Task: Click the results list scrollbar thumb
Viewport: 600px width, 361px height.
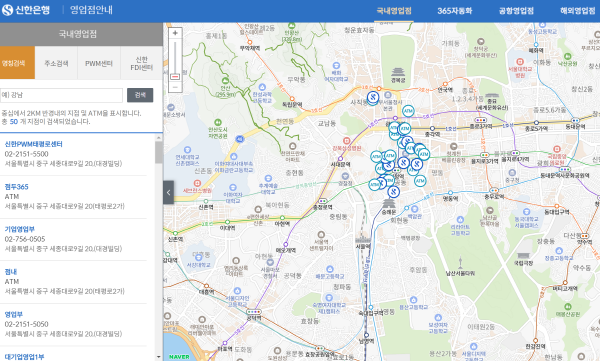Action: [x=158, y=152]
